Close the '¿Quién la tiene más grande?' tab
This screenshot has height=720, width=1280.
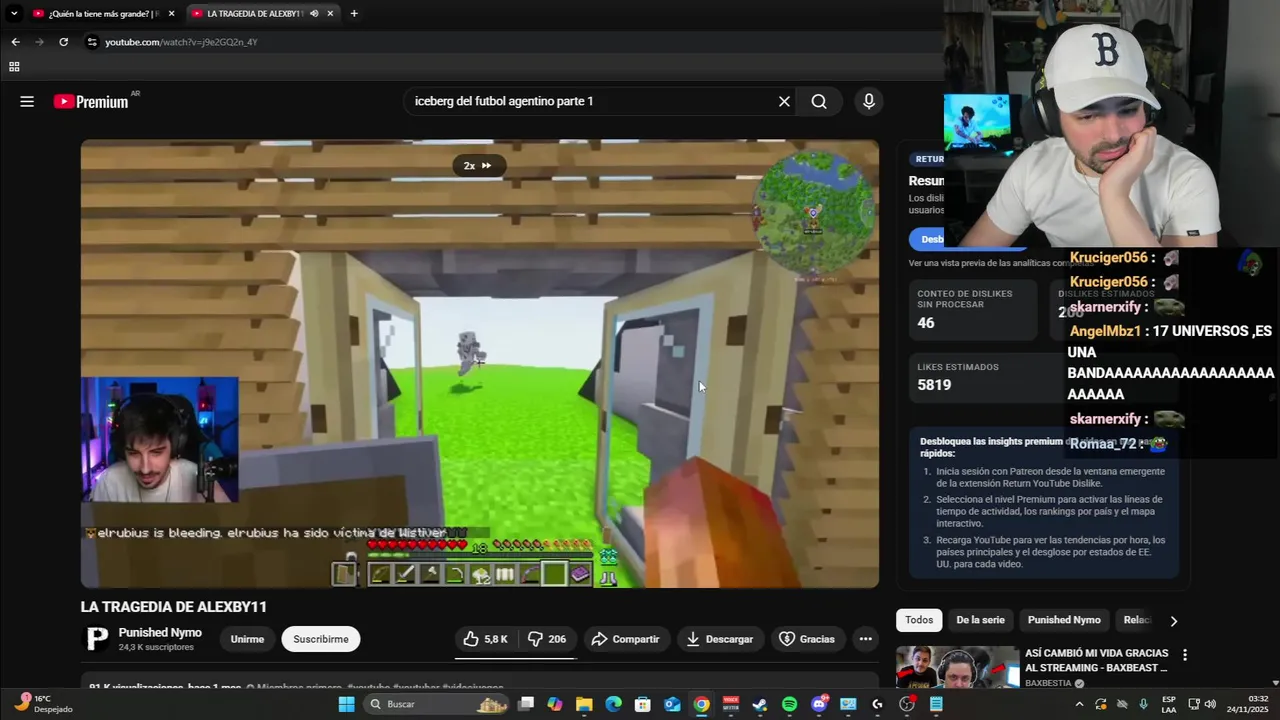171,14
